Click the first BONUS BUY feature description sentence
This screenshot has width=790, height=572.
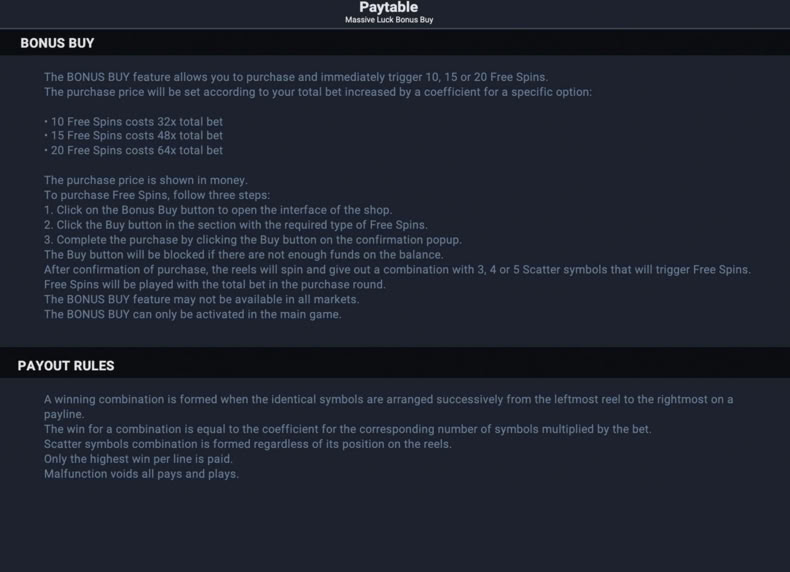pos(296,77)
